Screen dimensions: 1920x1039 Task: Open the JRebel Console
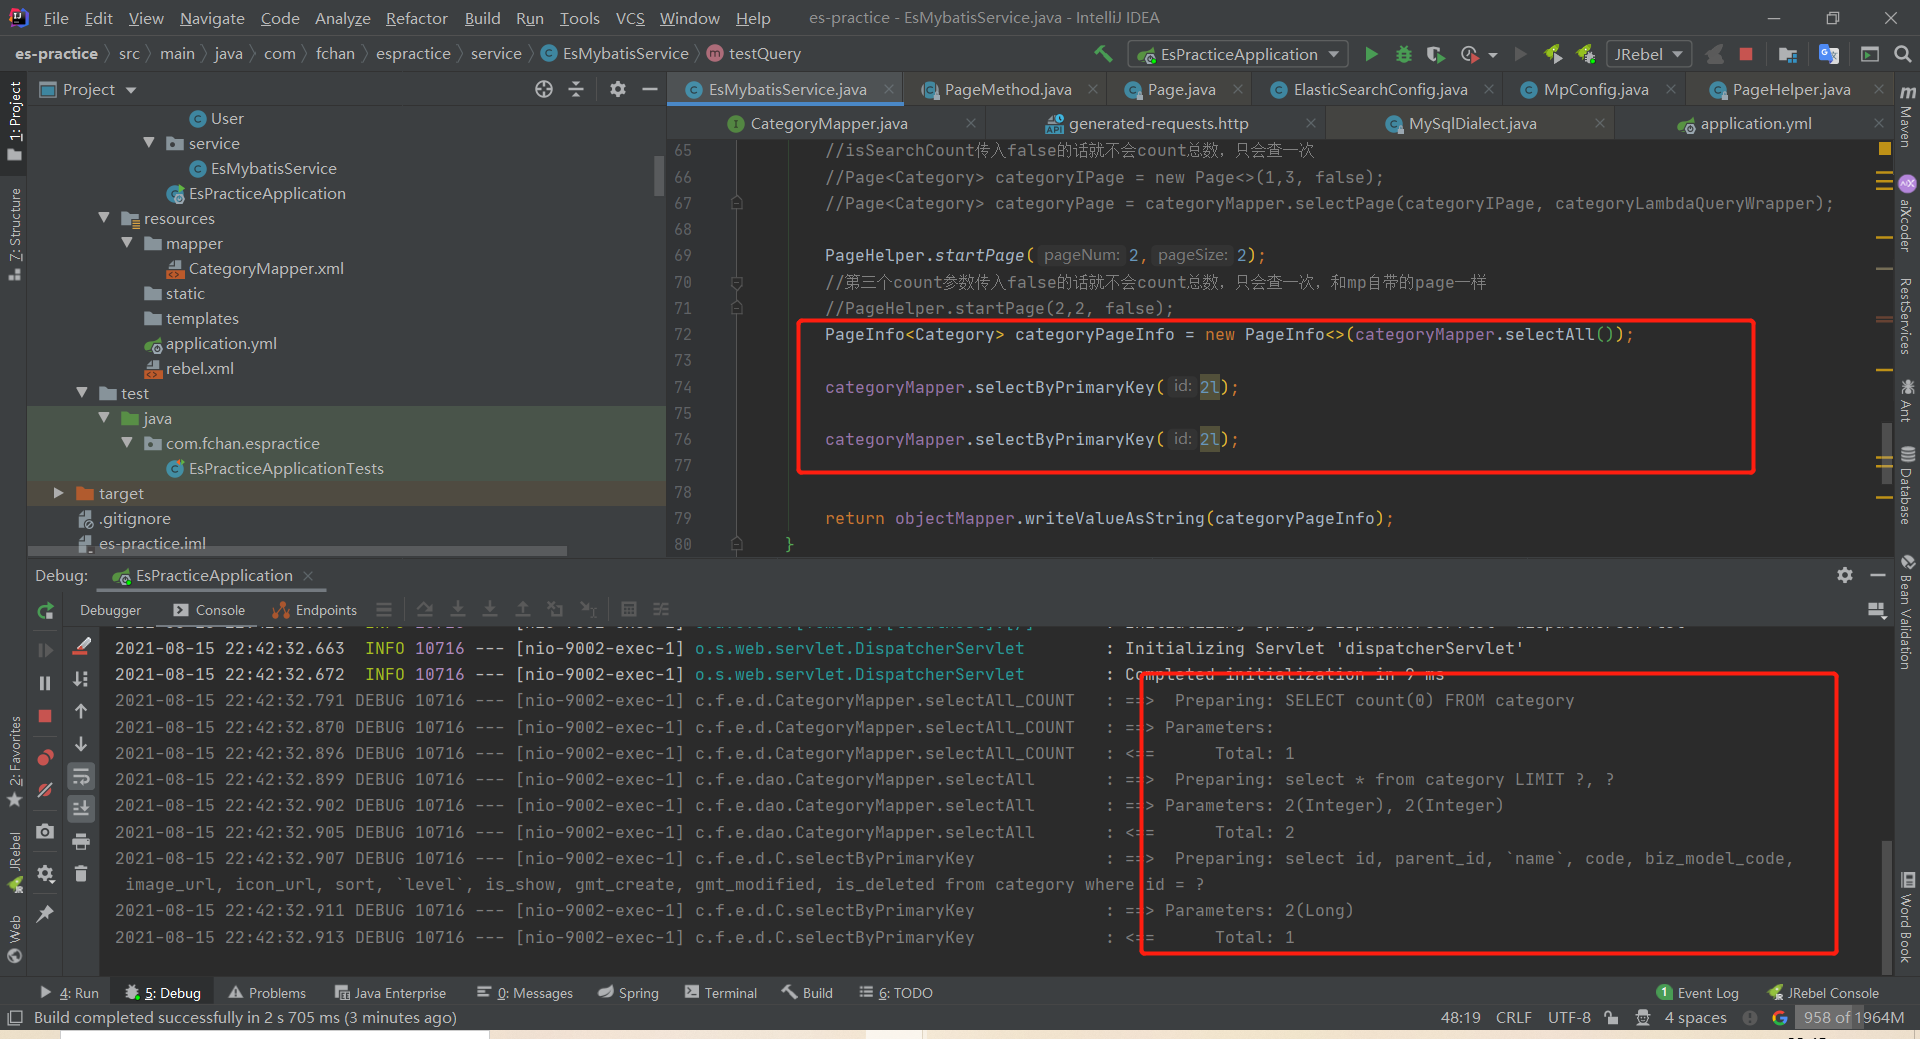[x=1823, y=993]
